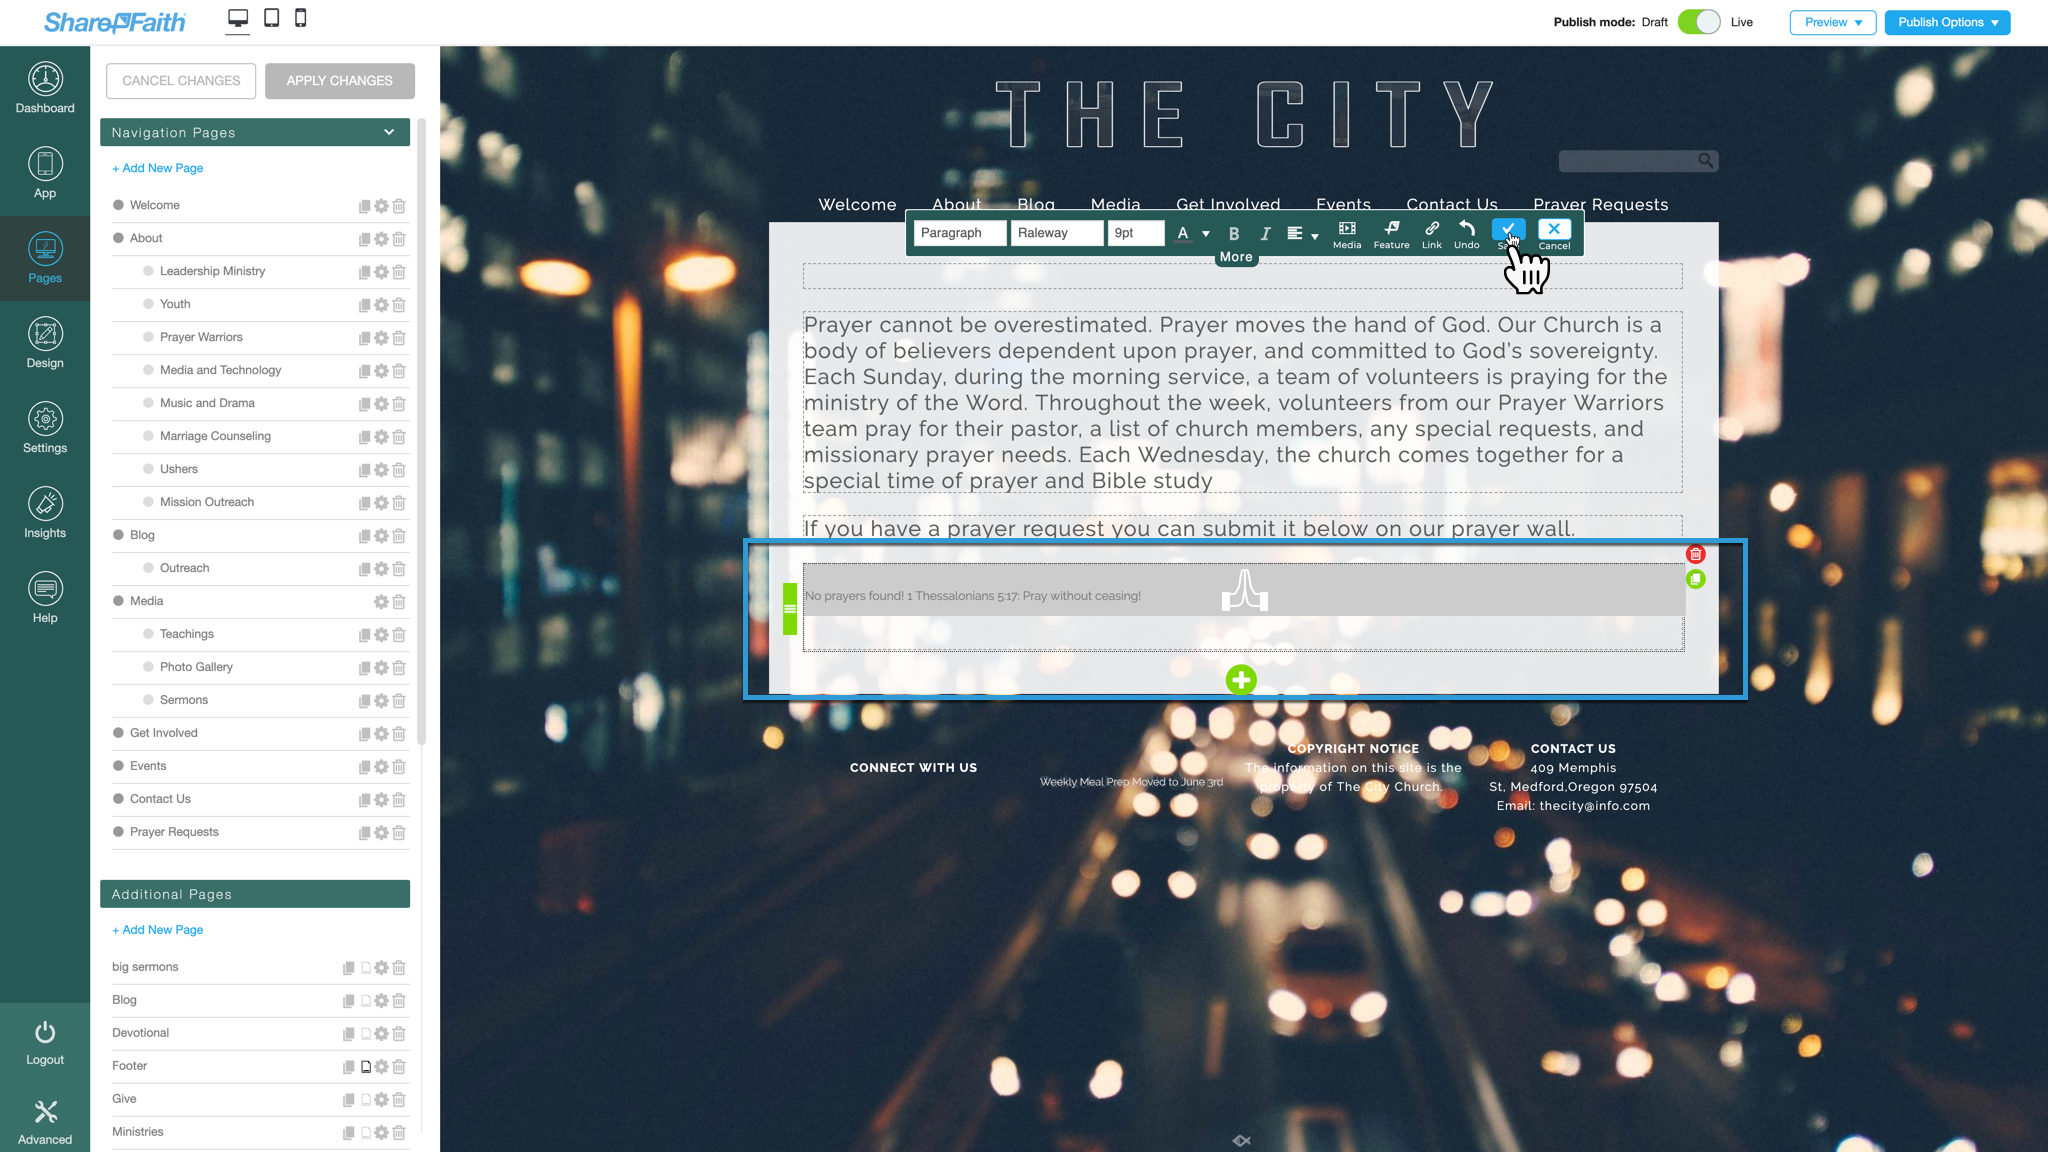2048x1152 pixels.
Task: Go to Contact Us in site navigation
Action: coord(1452,205)
